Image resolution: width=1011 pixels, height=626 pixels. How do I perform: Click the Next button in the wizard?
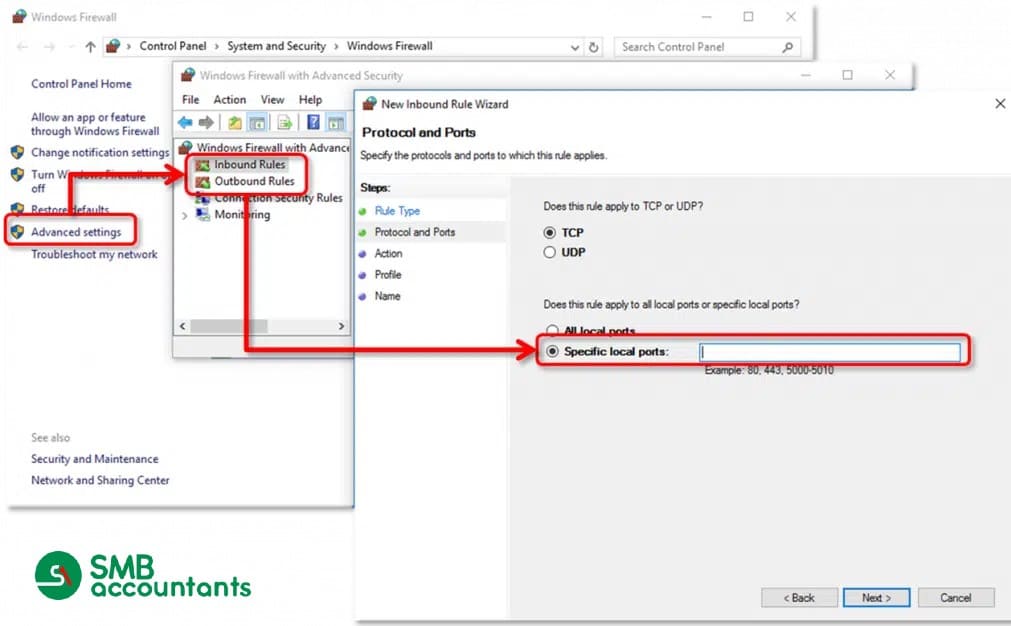[876, 598]
